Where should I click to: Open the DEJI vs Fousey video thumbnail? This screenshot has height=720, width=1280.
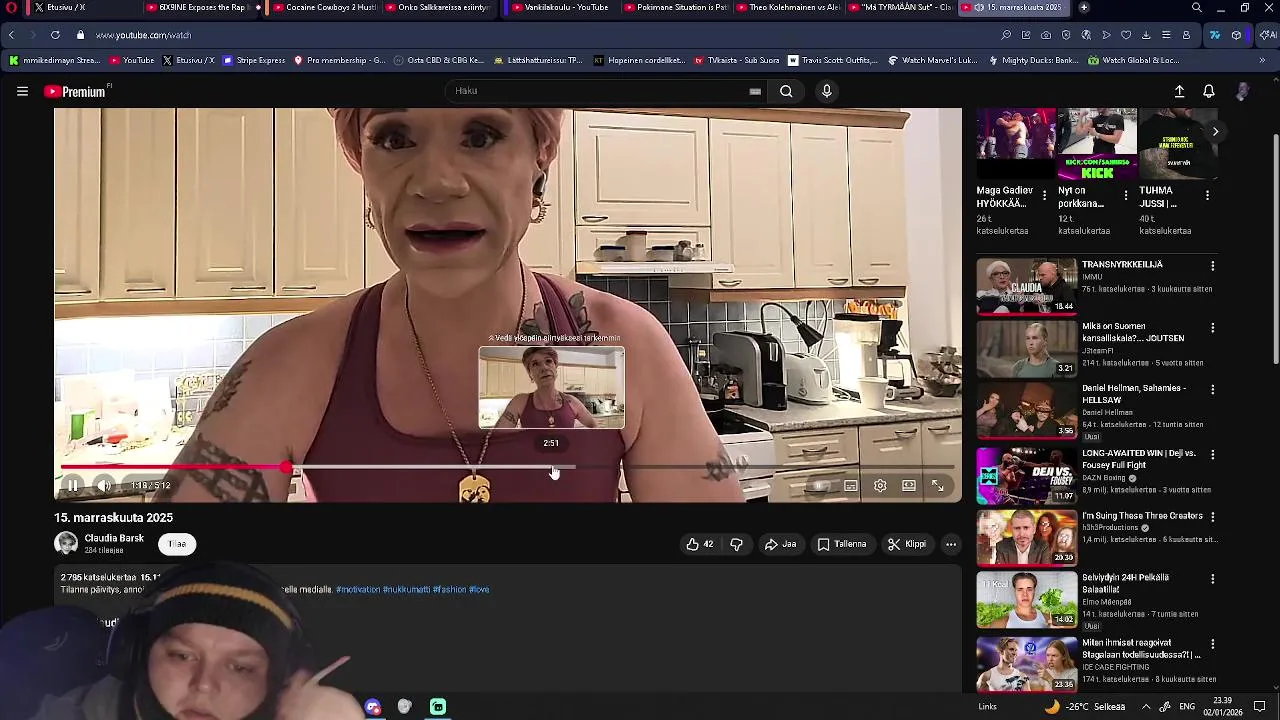click(x=1026, y=475)
